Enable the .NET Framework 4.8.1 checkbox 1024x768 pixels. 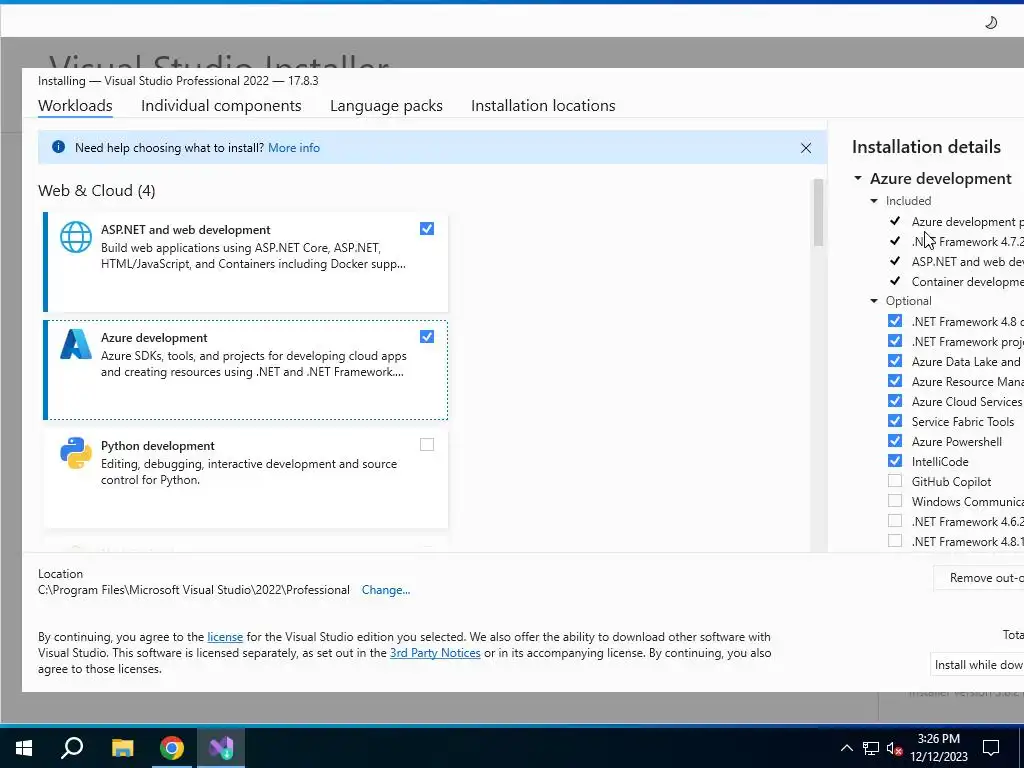tap(895, 541)
